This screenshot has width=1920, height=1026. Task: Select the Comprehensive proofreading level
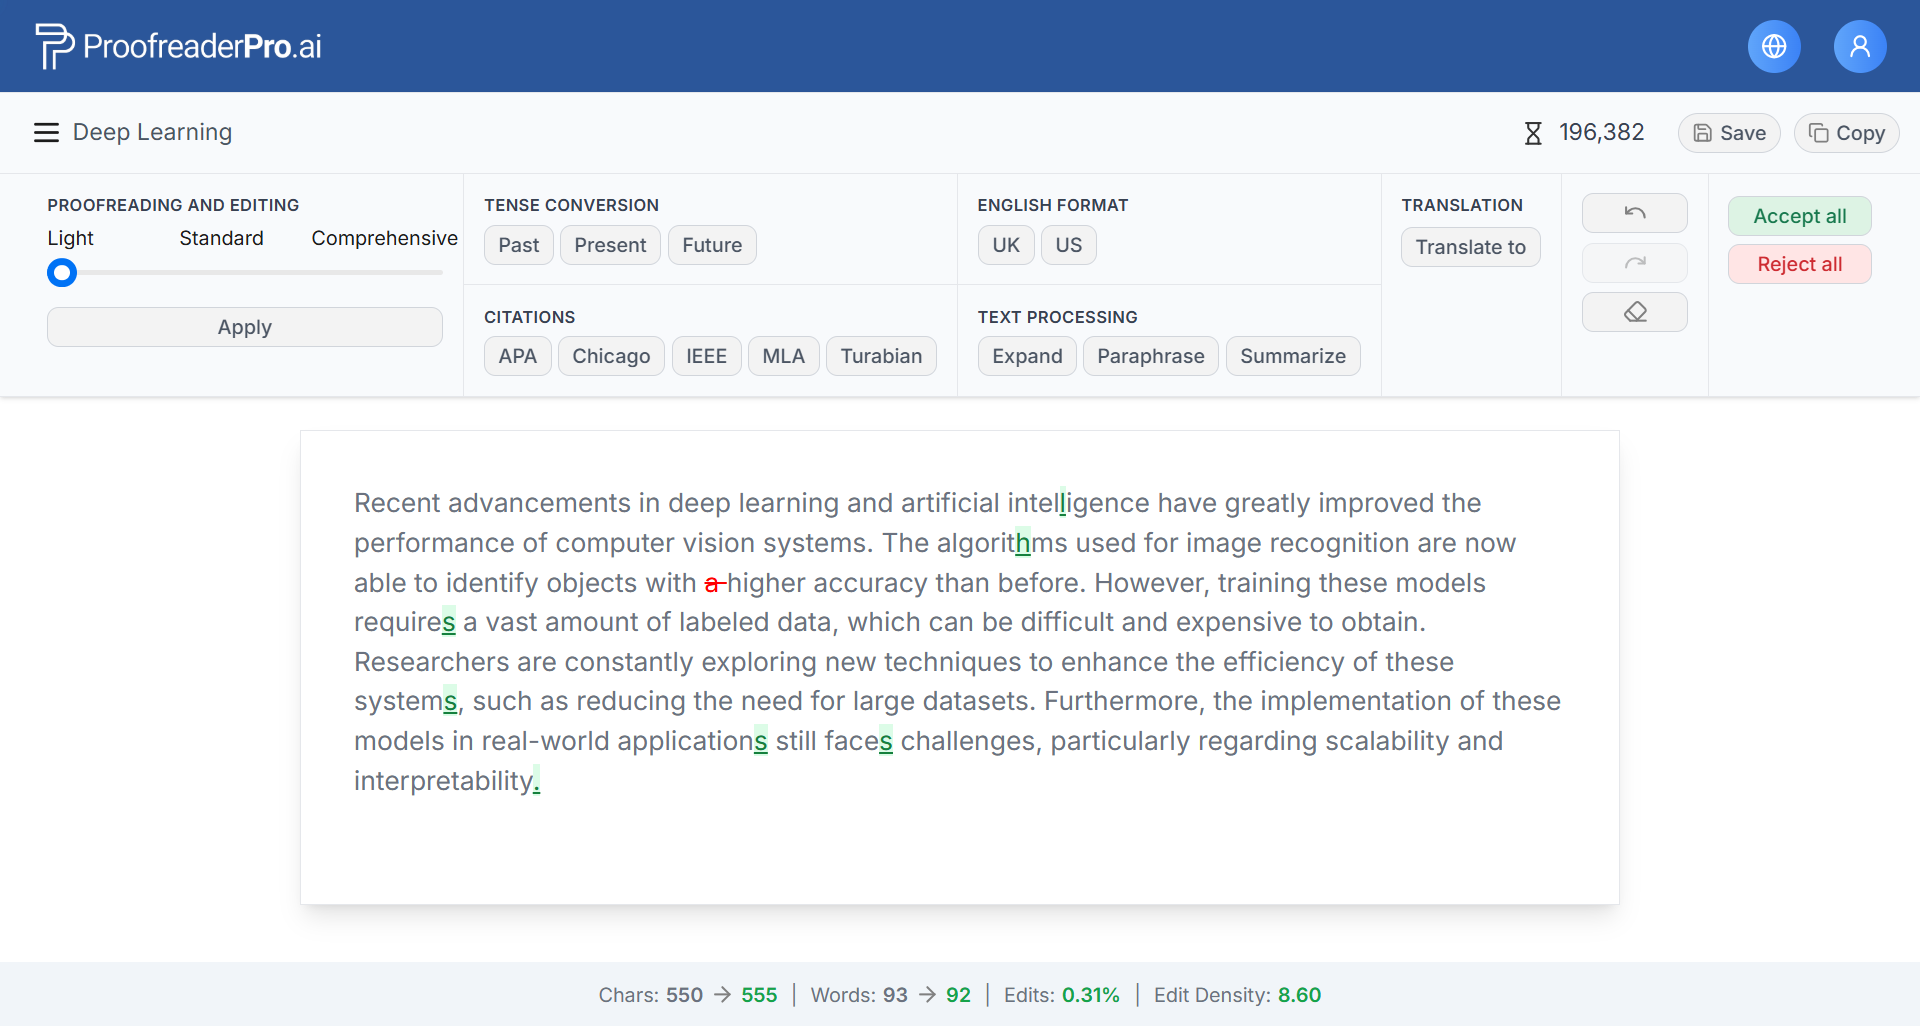pyautogui.click(x=384, y=238)
